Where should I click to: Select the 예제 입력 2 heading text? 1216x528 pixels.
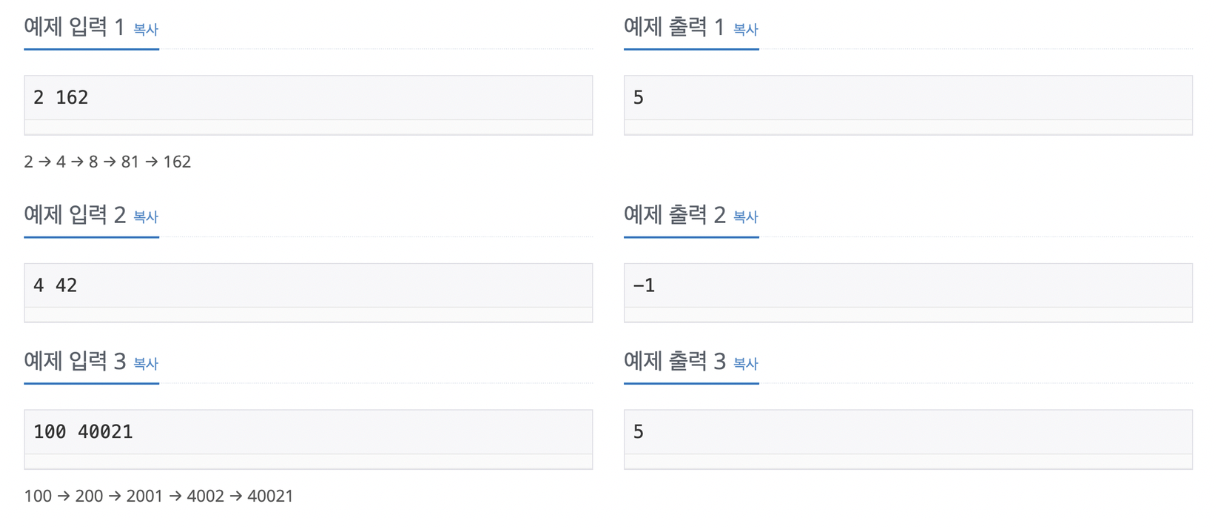click(75, 215)
